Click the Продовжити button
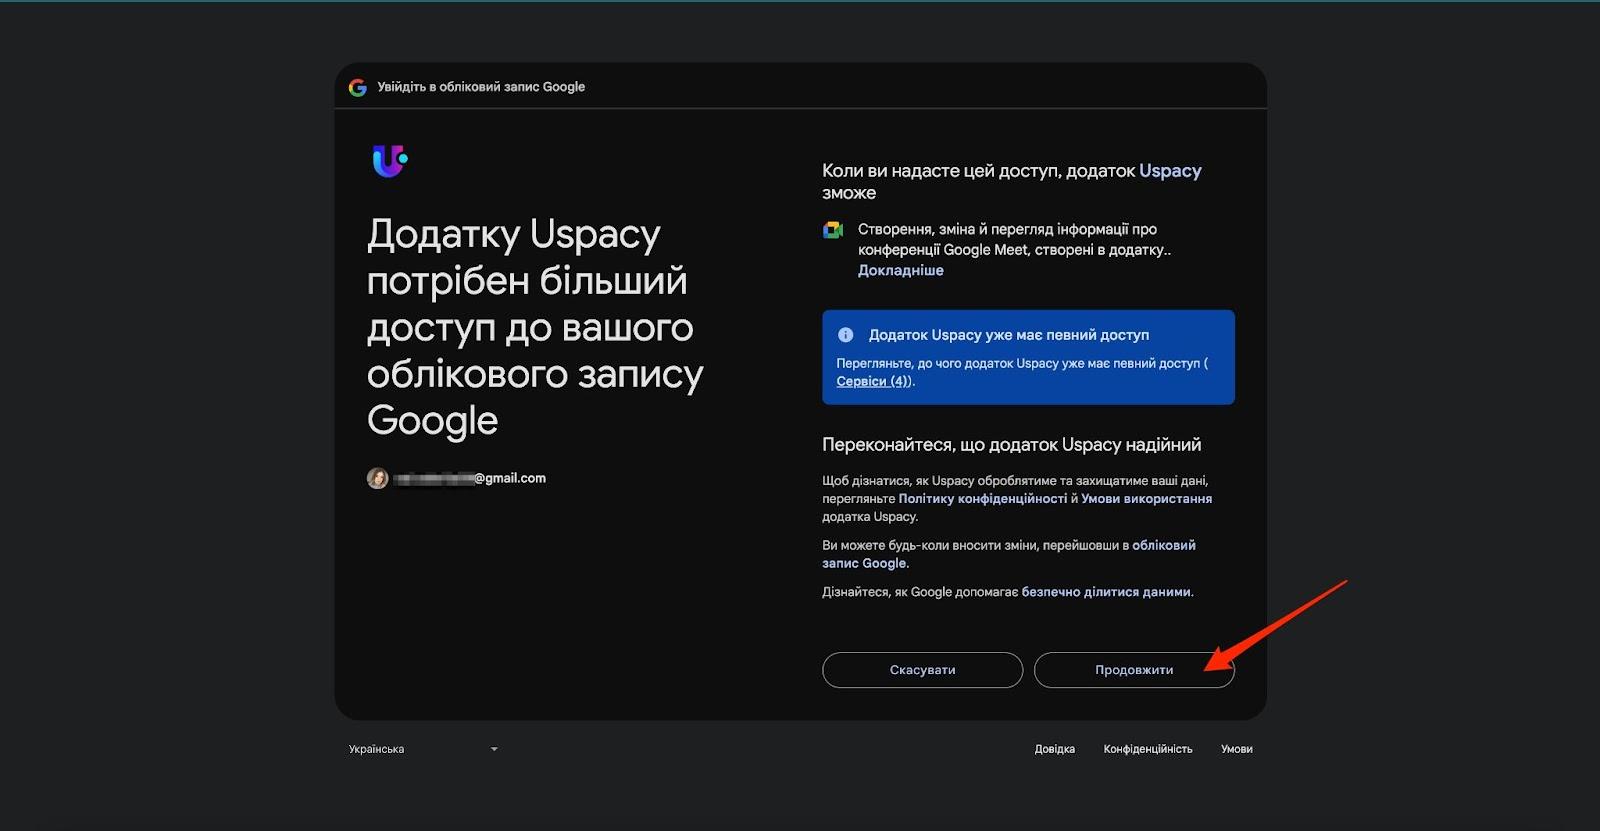 point(1134,670)
